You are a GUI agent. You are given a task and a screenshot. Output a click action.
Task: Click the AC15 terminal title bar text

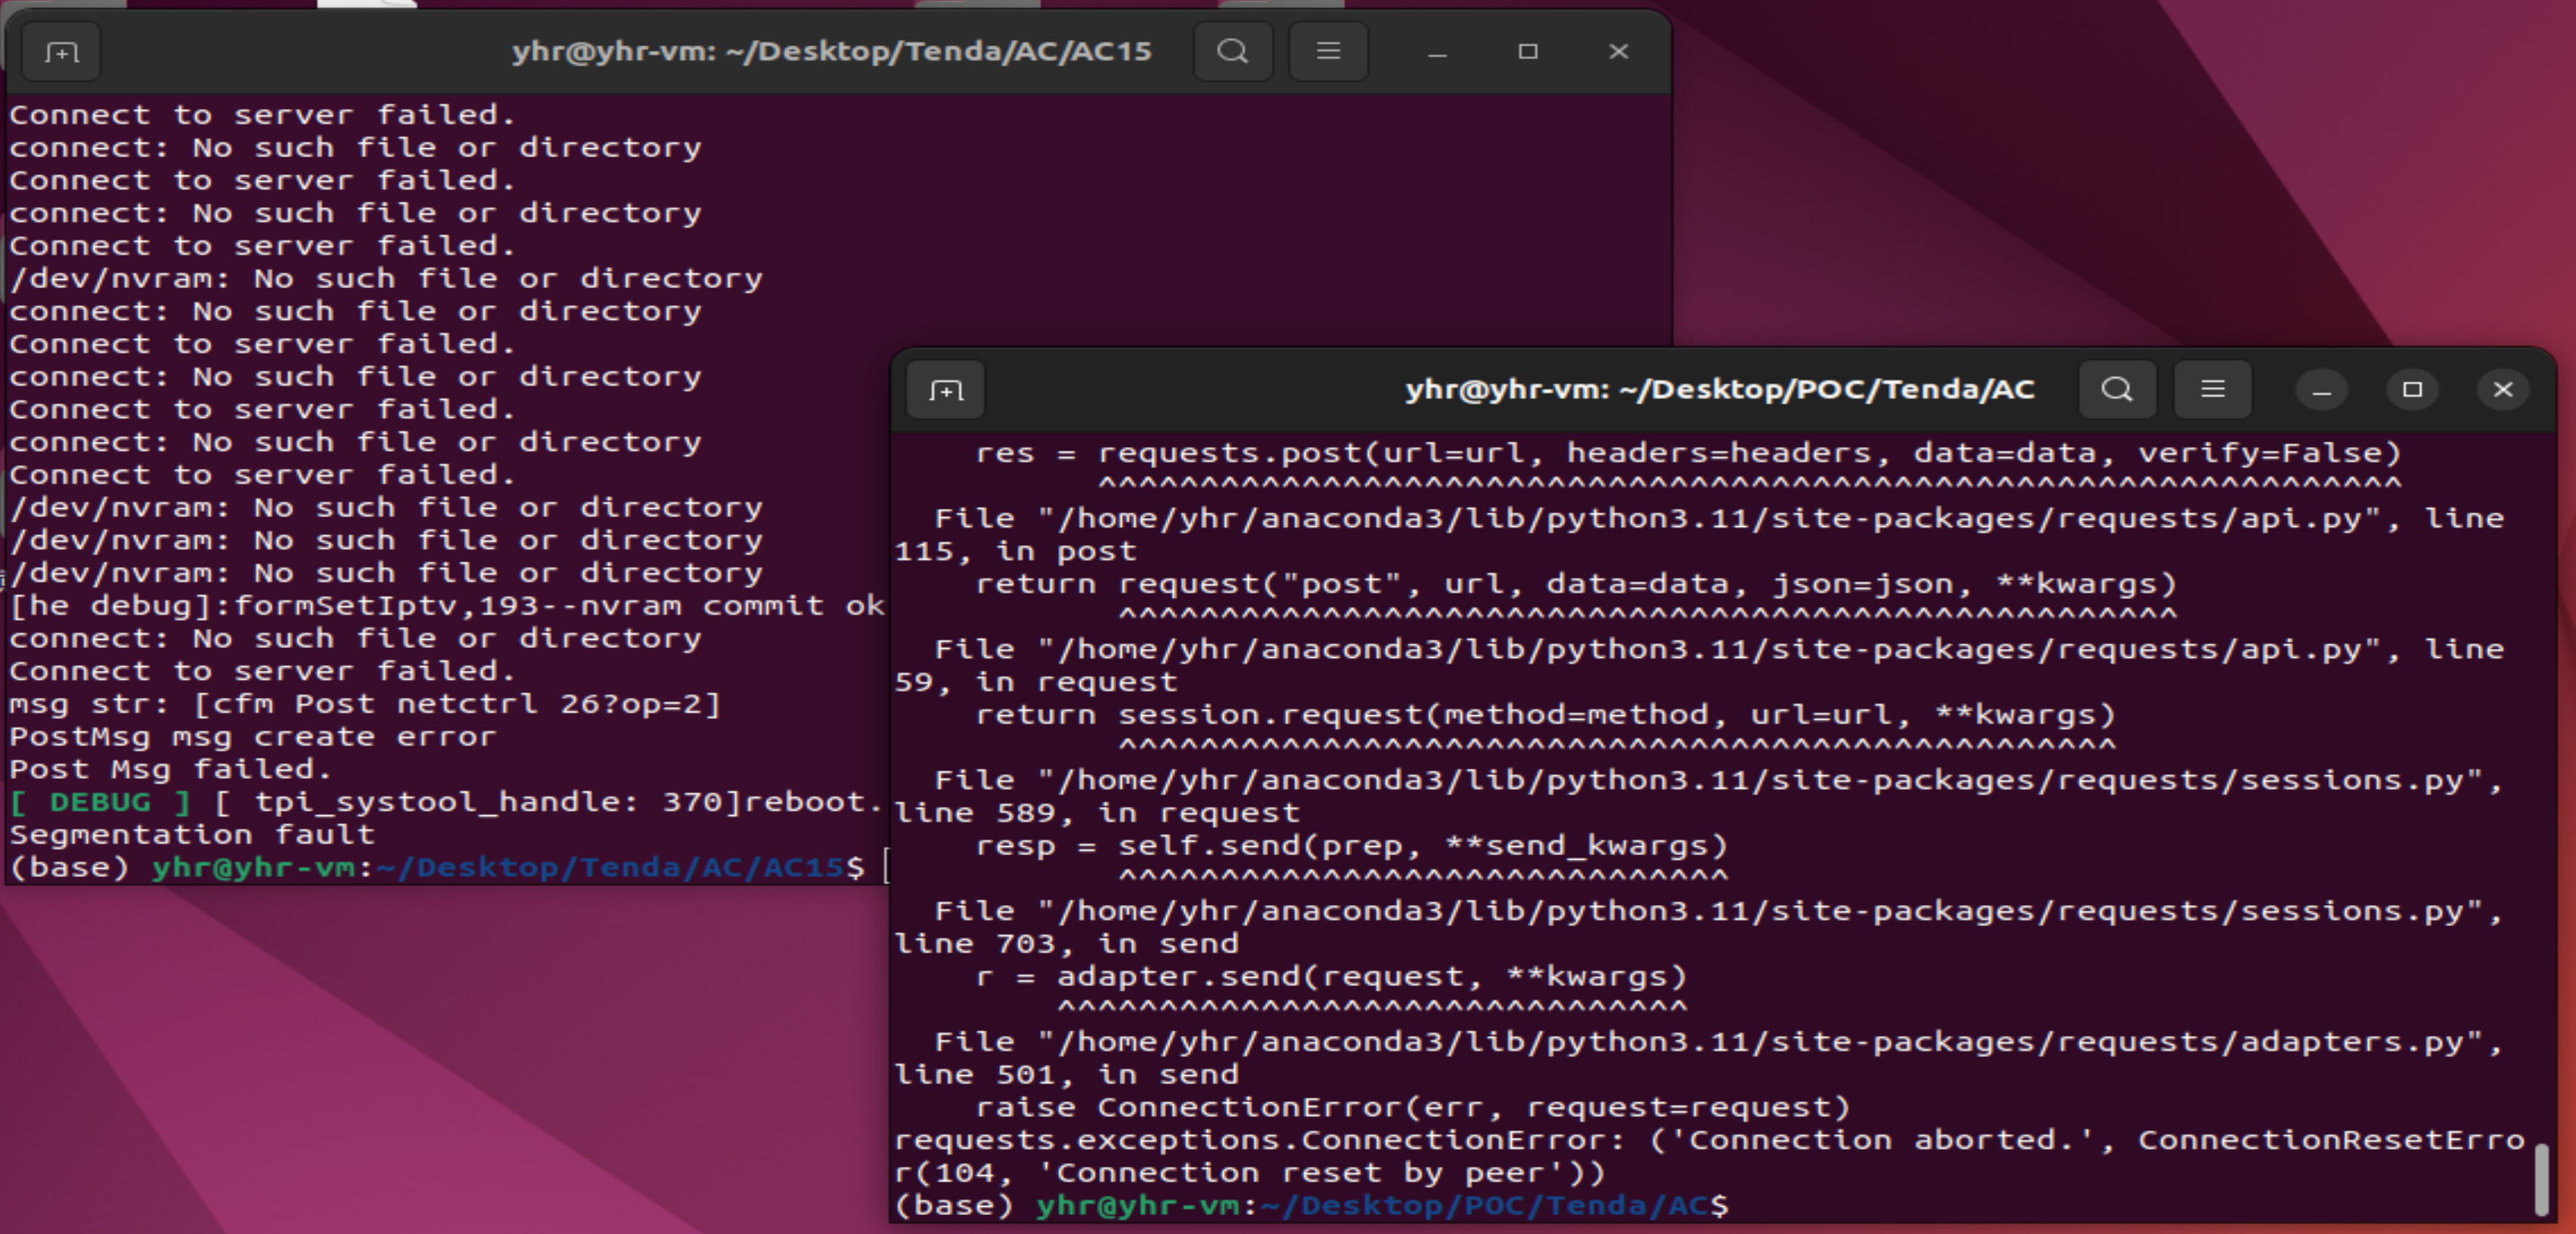point(831,51)
